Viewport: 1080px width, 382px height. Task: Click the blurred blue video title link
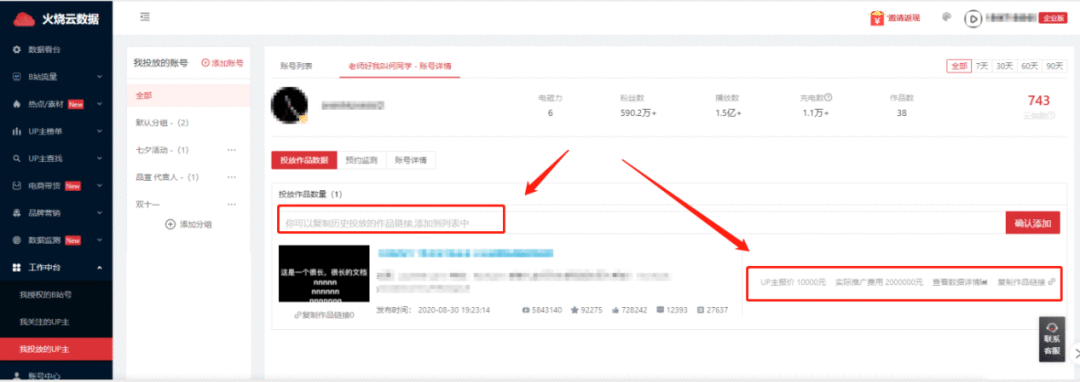467,253
